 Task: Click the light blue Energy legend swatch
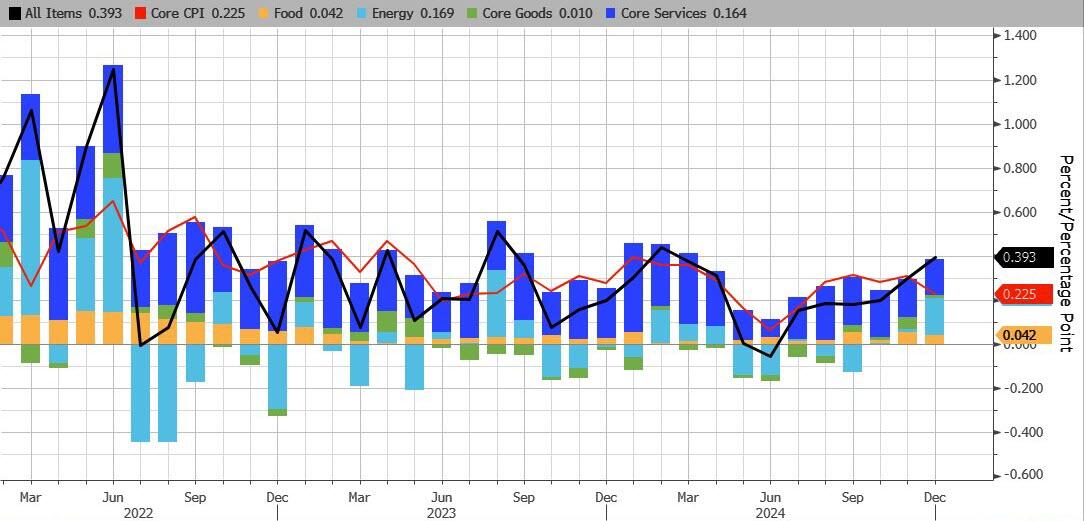click(x=366, y=14)
